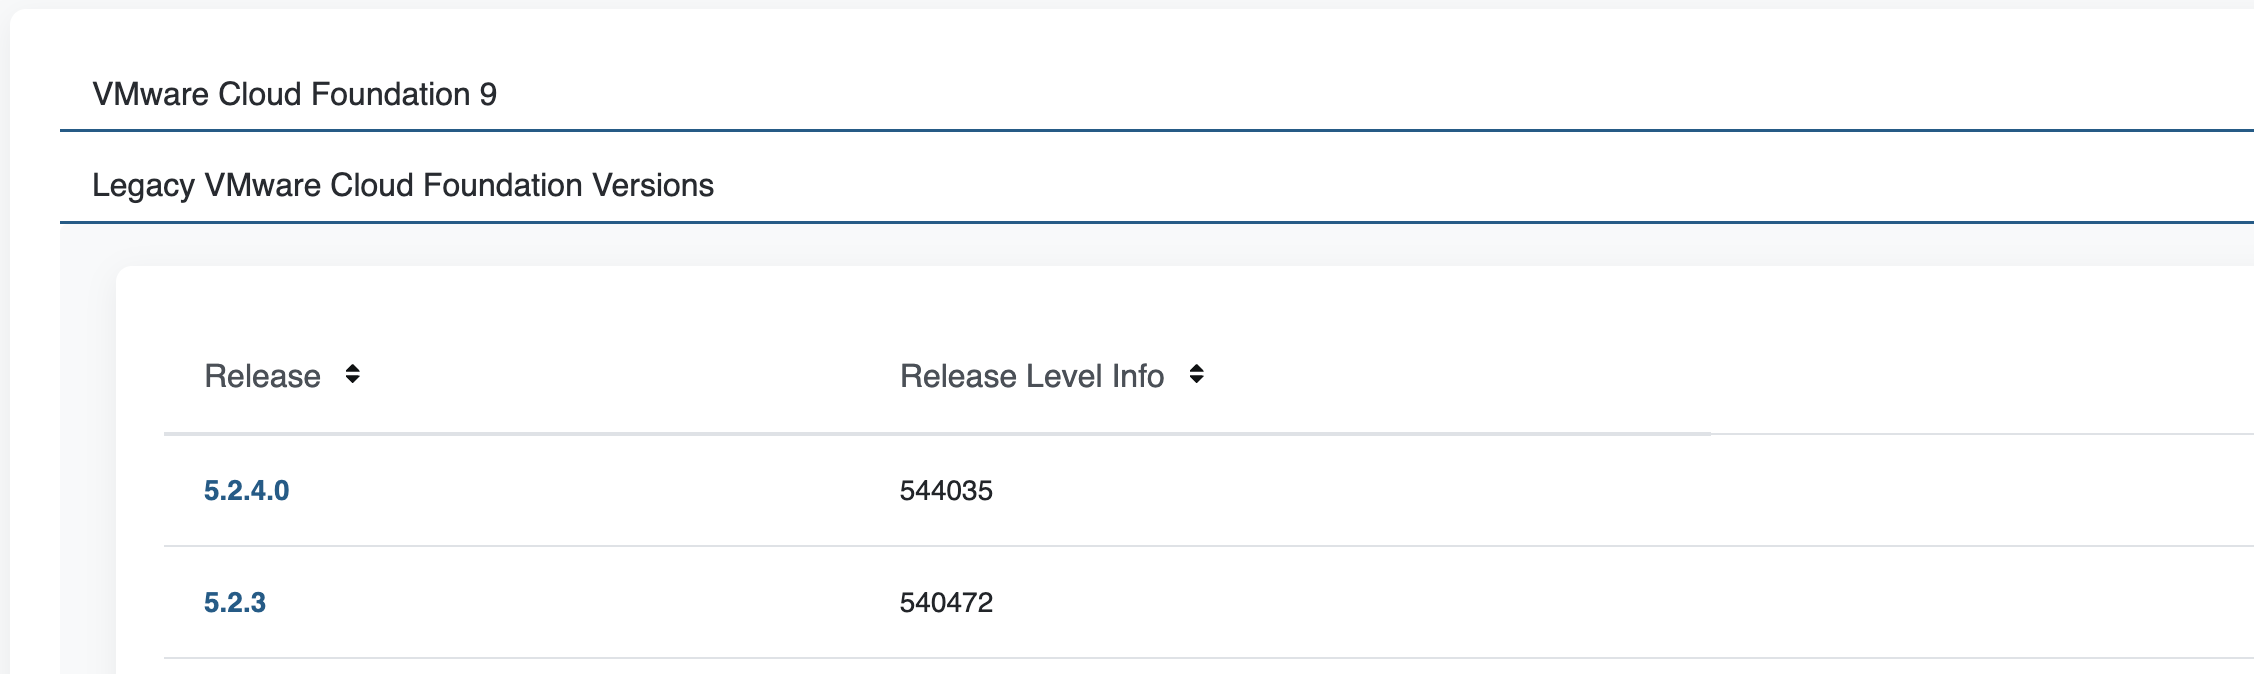Viewport: 2254px width, 674px height.
Task: Click the down arrow of the Release Level Info sort icon
Action: (x=1196, y=380)
